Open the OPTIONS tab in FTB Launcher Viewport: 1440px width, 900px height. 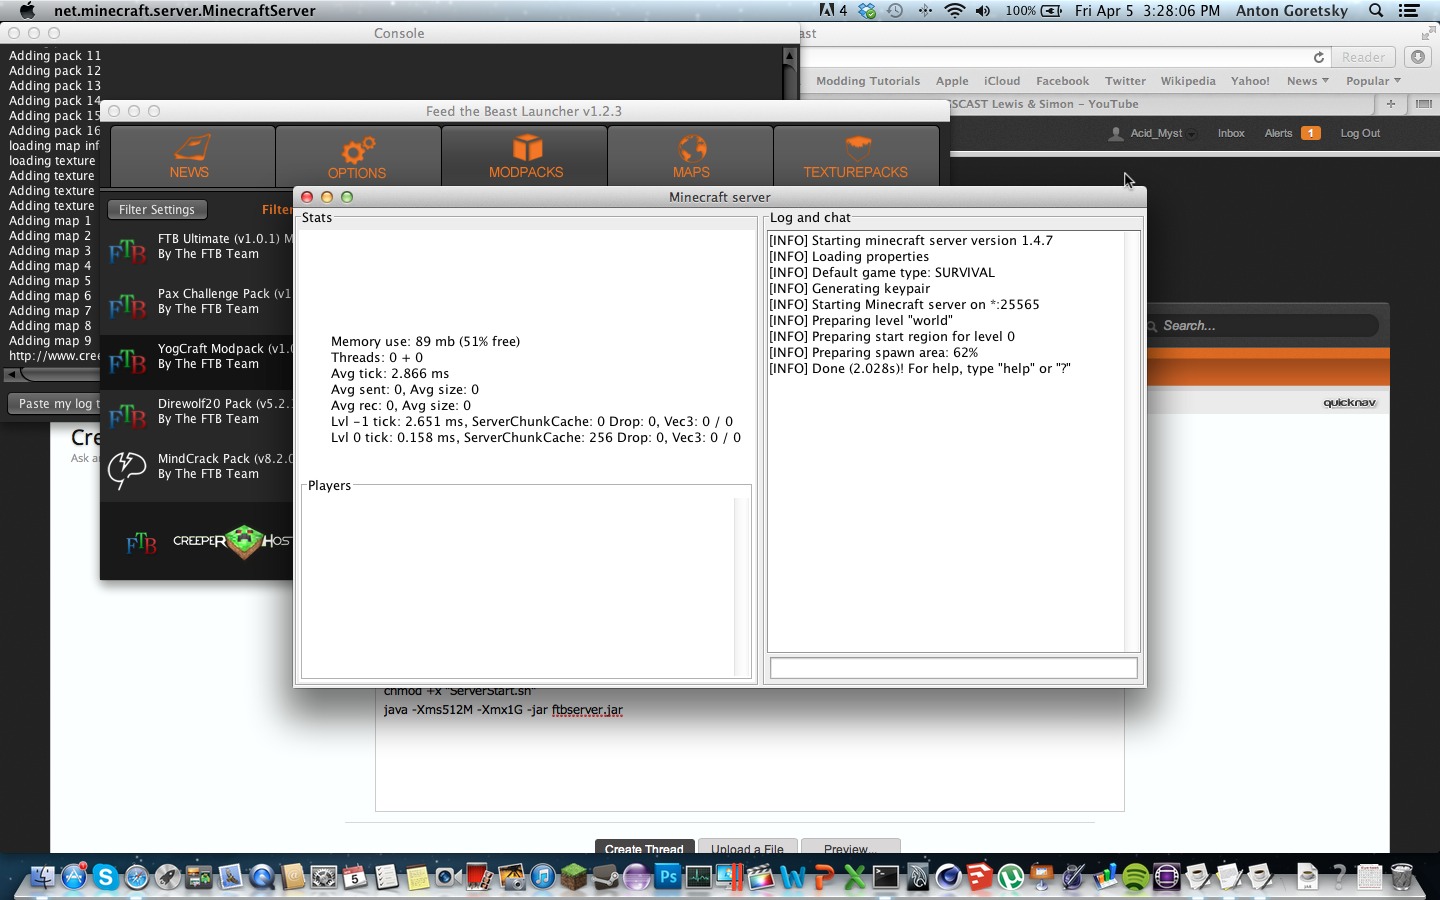[357, 156]
